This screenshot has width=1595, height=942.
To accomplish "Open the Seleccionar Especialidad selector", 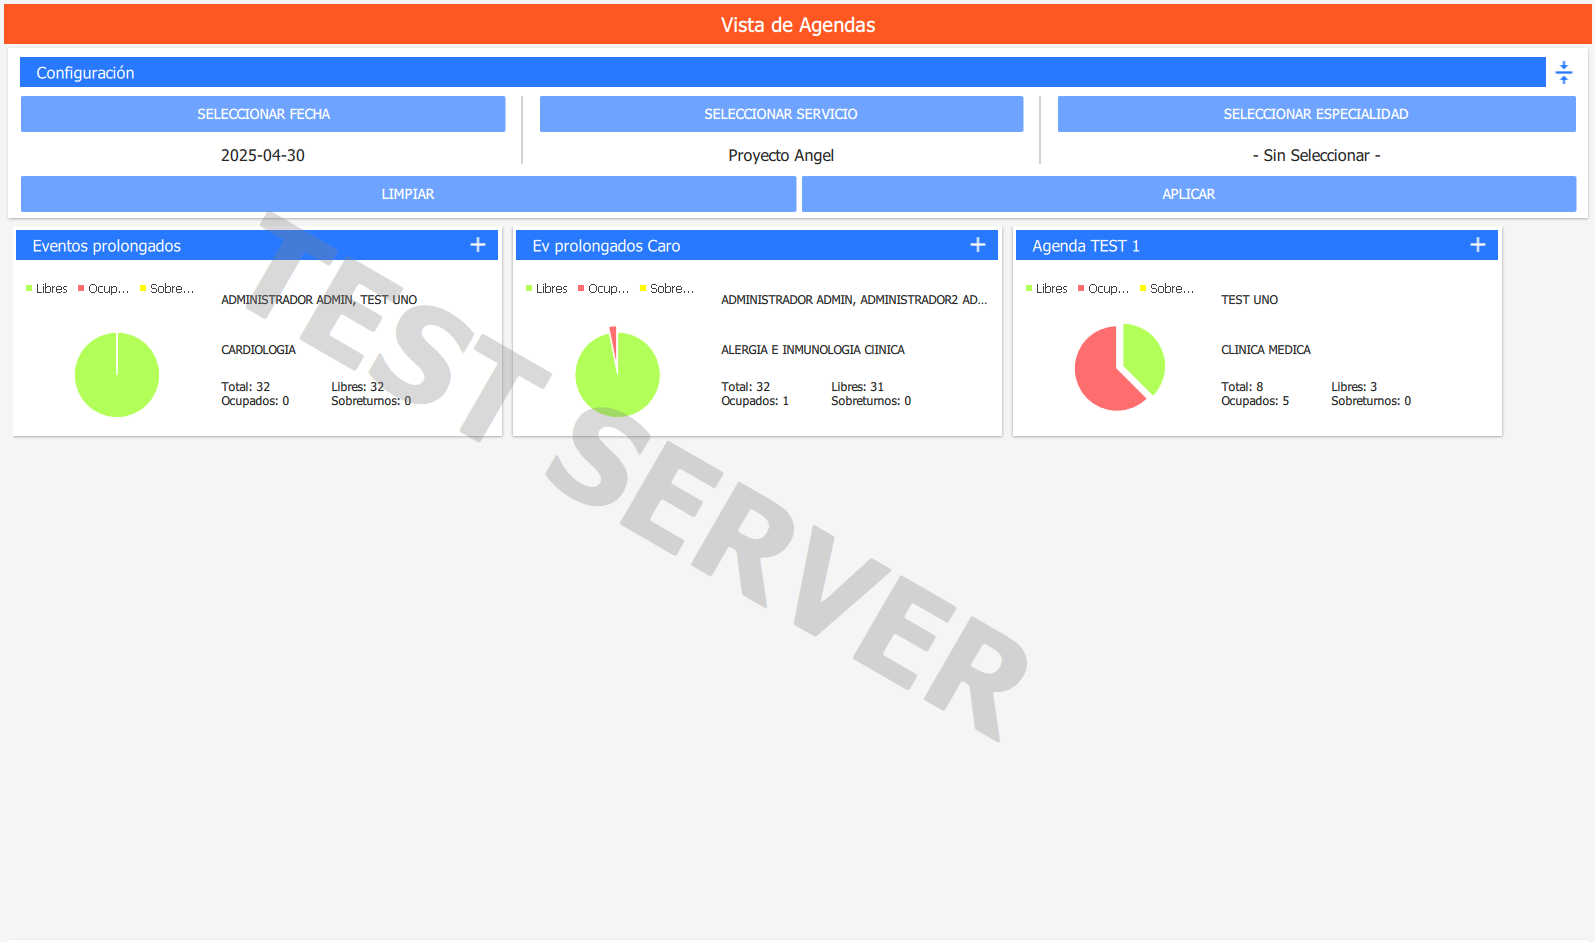I will pos(1316,114).
